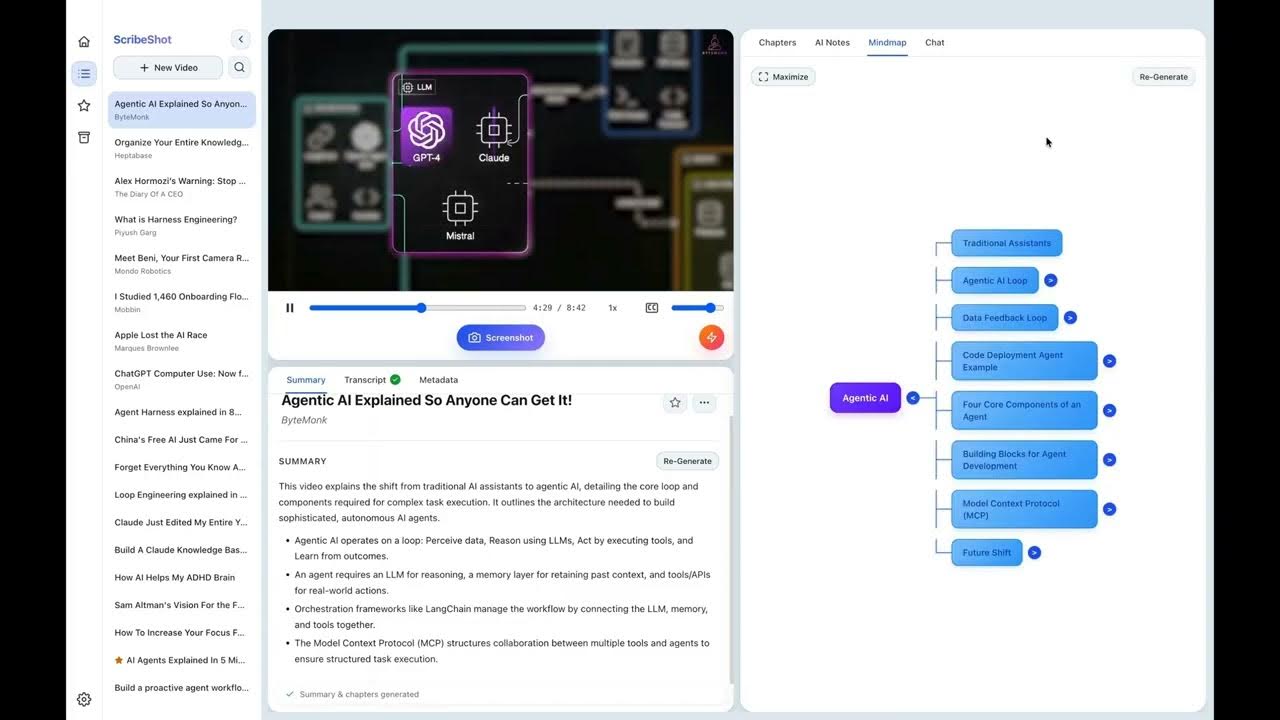
Task: Switch to Chapters tab
Action: (x=777, y=43)
